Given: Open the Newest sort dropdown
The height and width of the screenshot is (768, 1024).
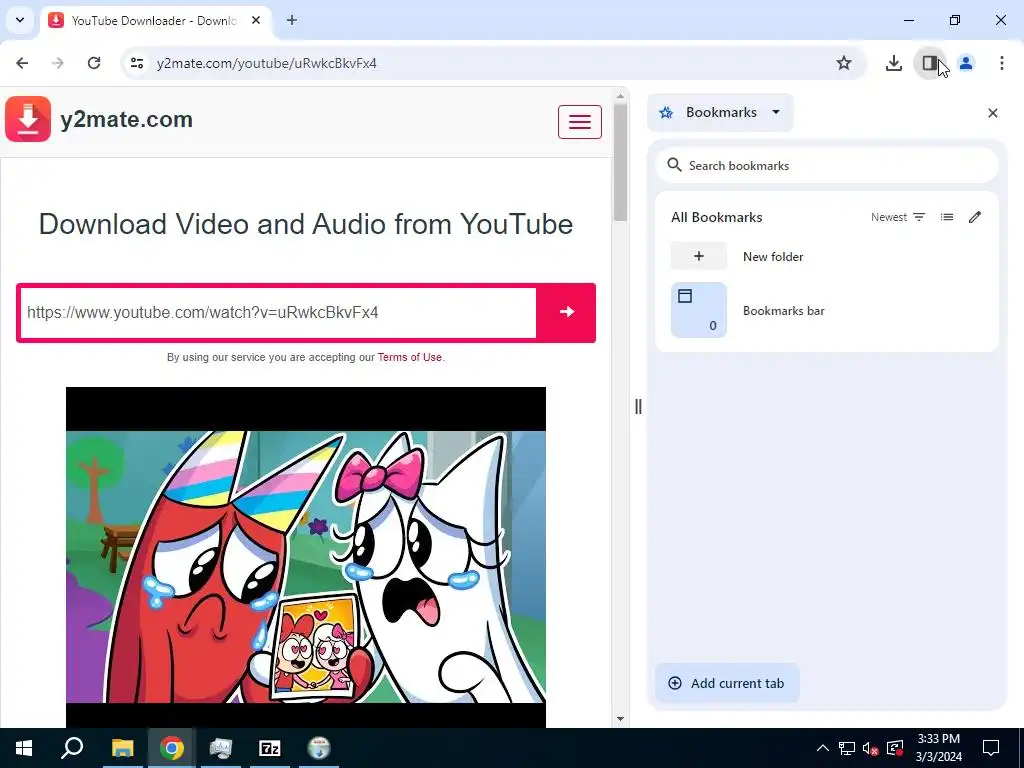Looking at the screenshot, I should (x=898, y=217).
